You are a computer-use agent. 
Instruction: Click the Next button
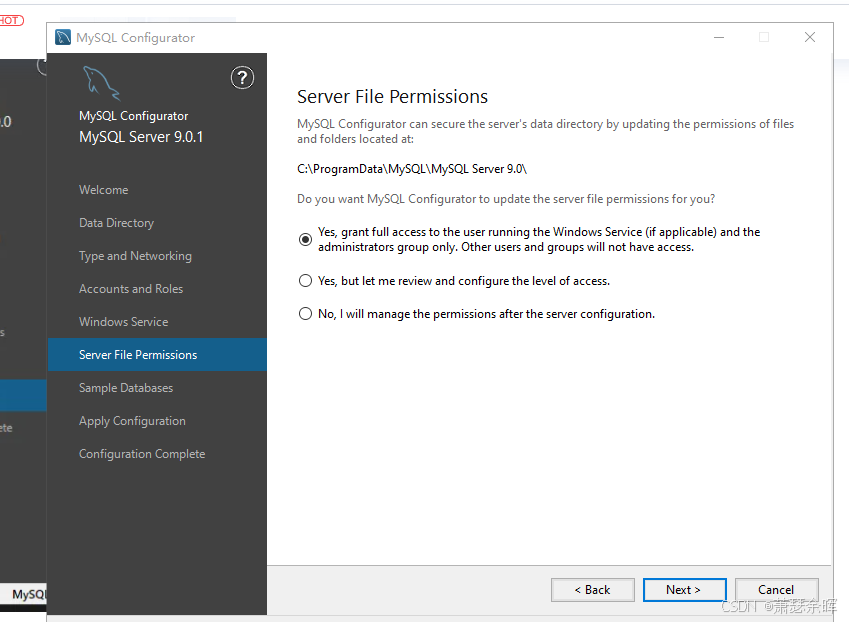click(x=684, y=590)
